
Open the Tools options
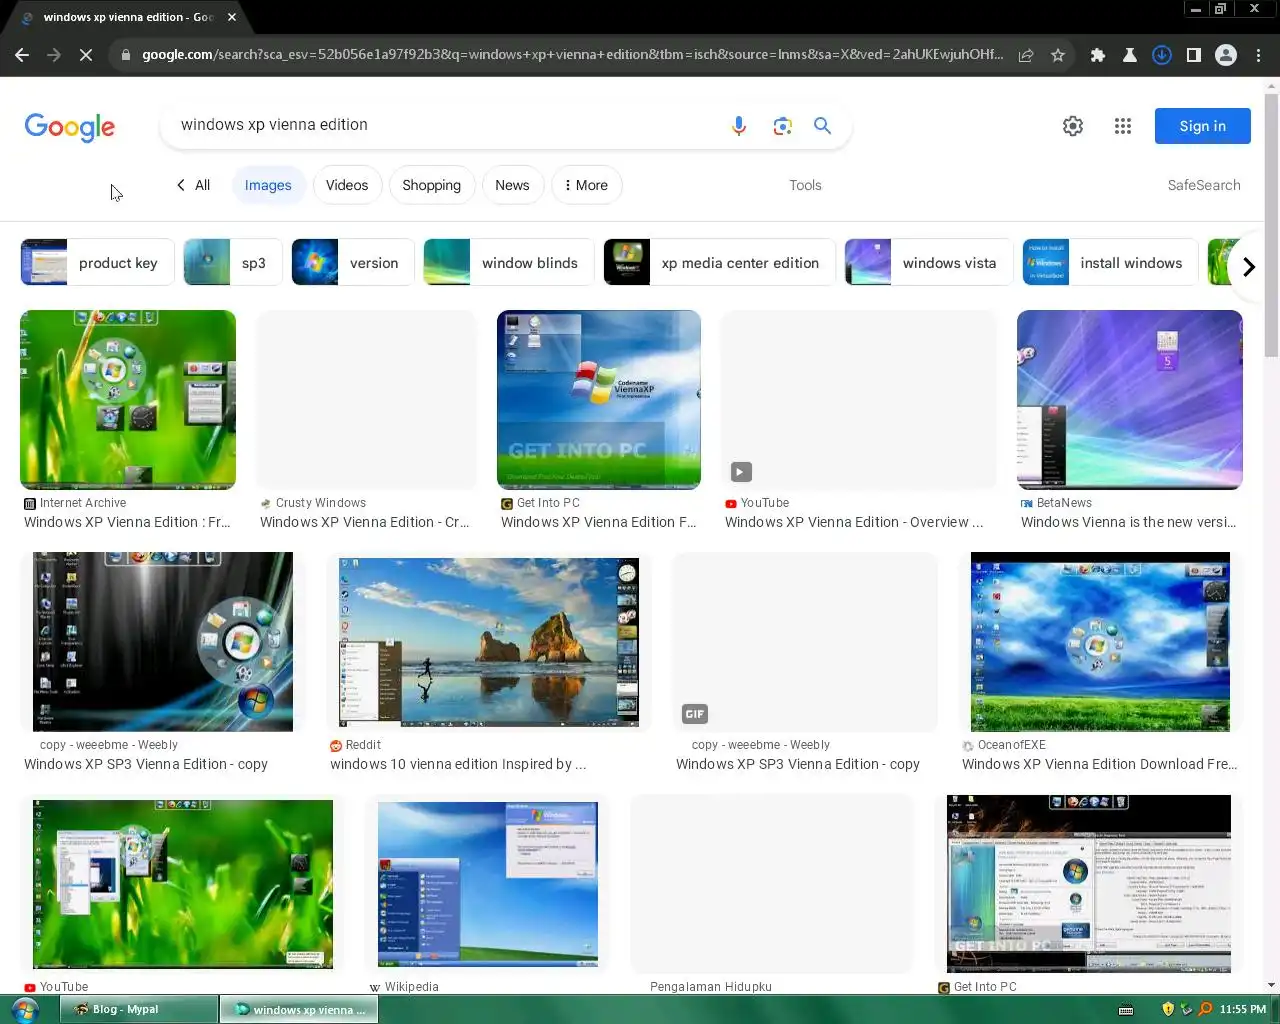tap(805, 185)
